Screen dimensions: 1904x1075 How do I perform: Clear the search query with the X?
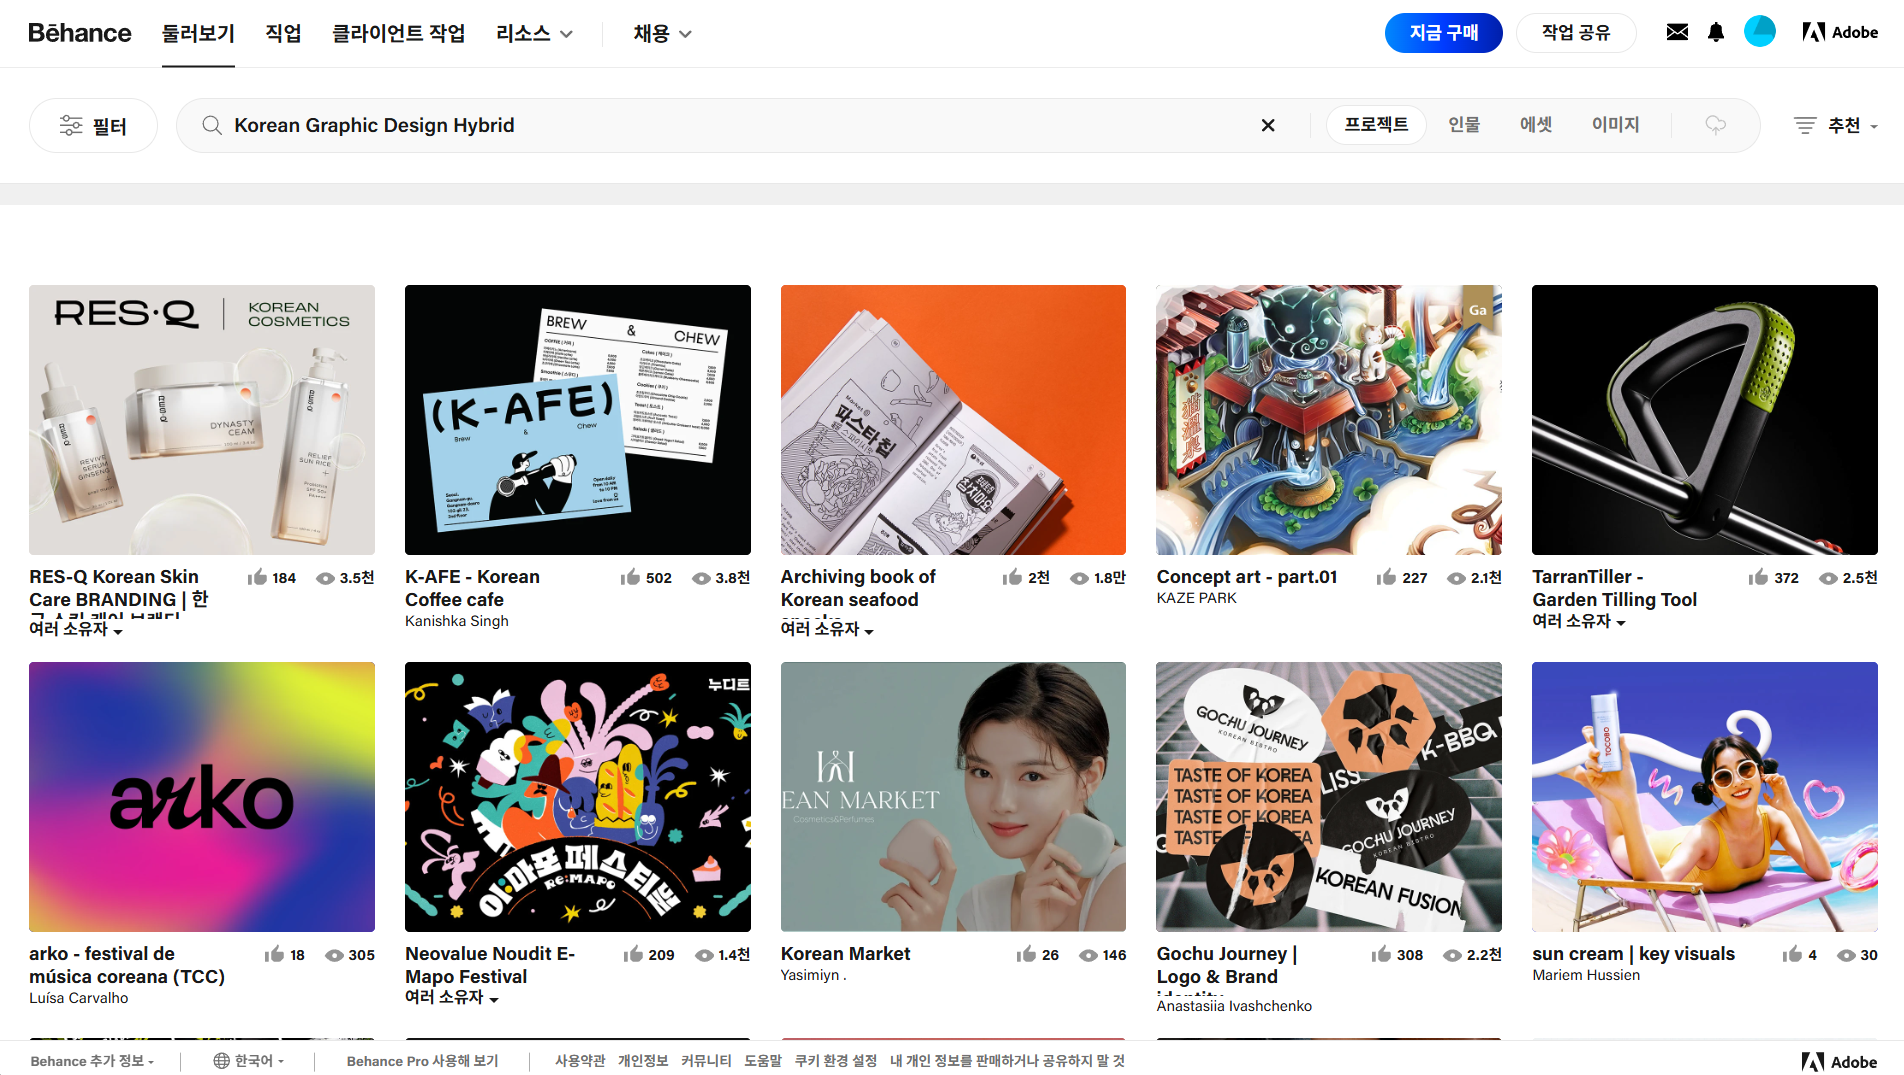1268,125
